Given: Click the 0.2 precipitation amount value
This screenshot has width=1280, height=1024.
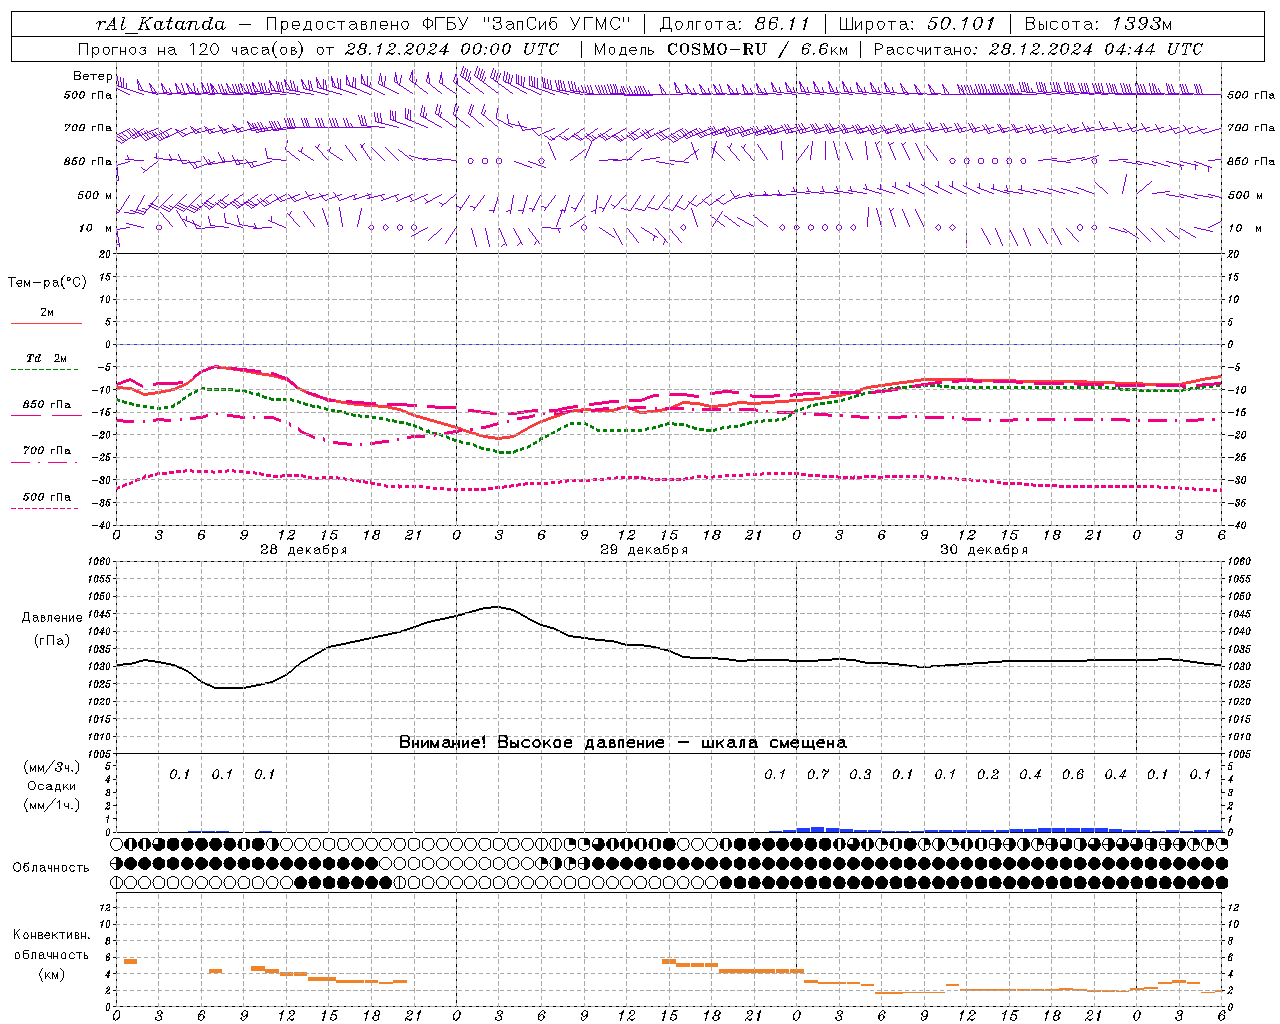Looking at the screenshot, I should [x=988, y=774].
